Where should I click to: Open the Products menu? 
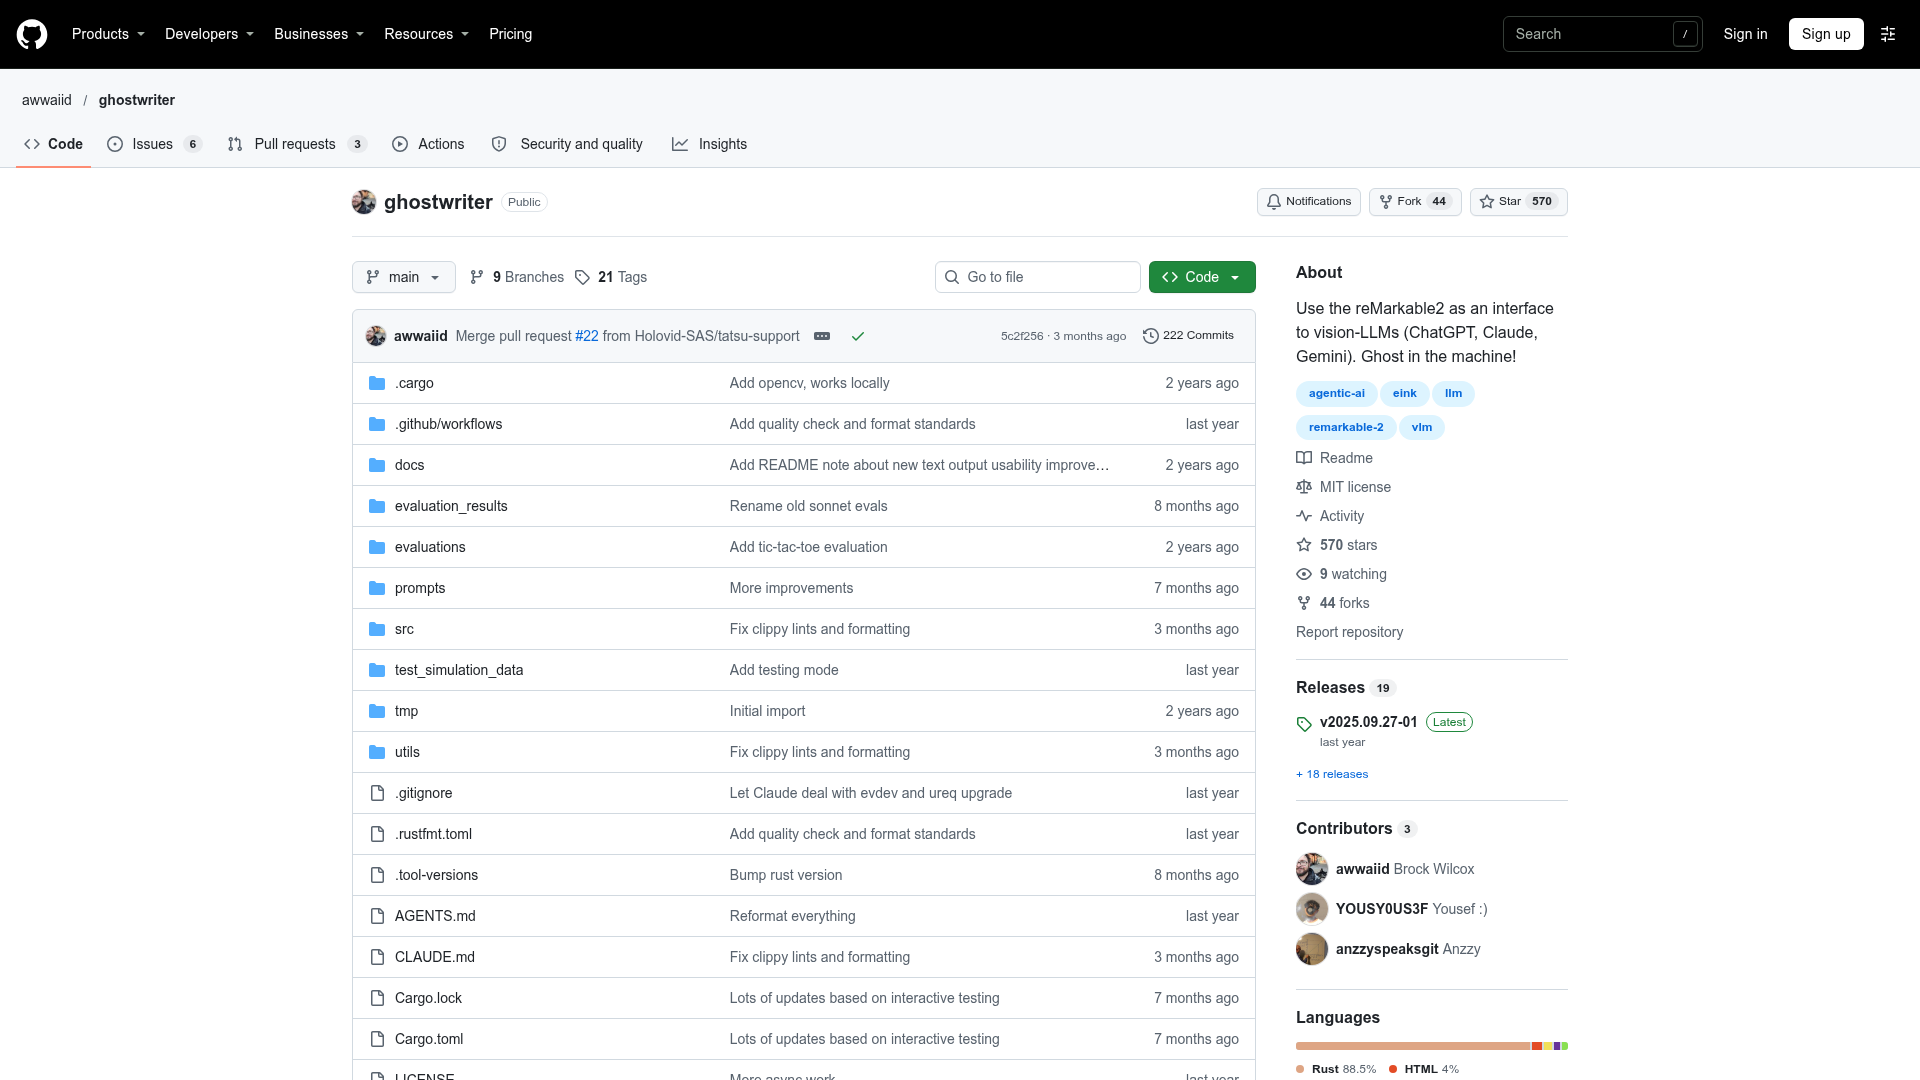(108, 34)
